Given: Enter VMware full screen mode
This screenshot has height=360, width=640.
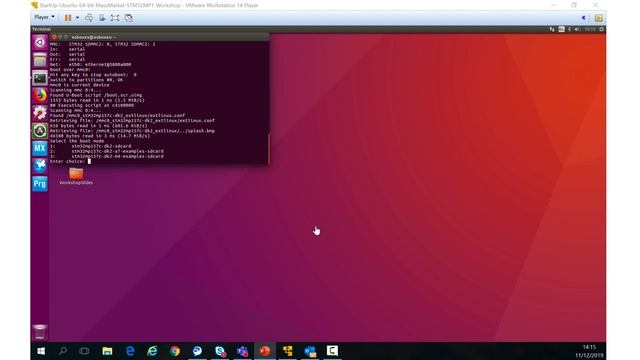Looking at the screenshot, I should coord(115,18).
